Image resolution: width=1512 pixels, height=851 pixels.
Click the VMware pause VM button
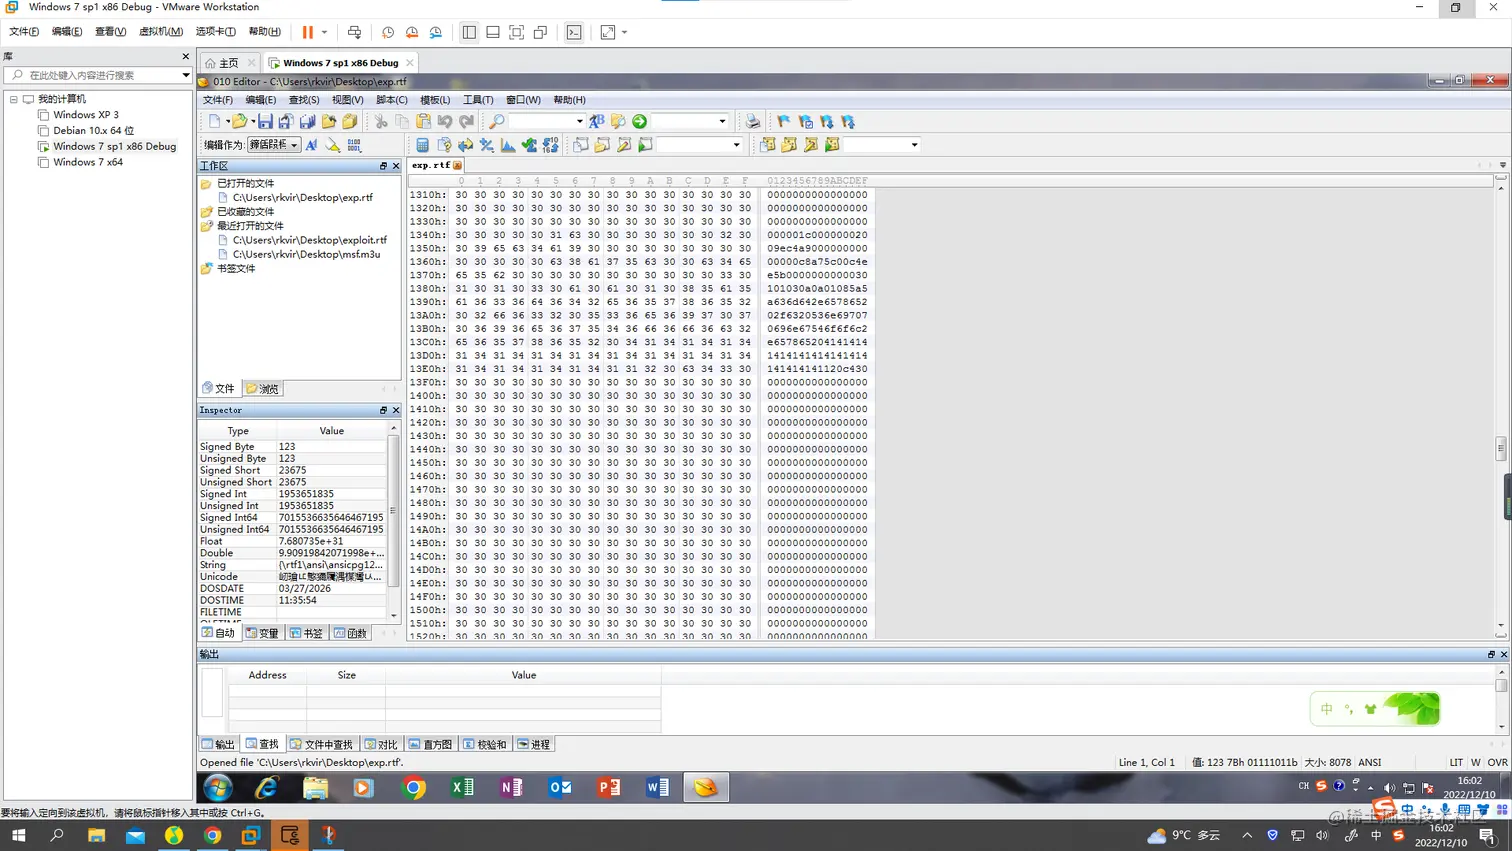307,32
